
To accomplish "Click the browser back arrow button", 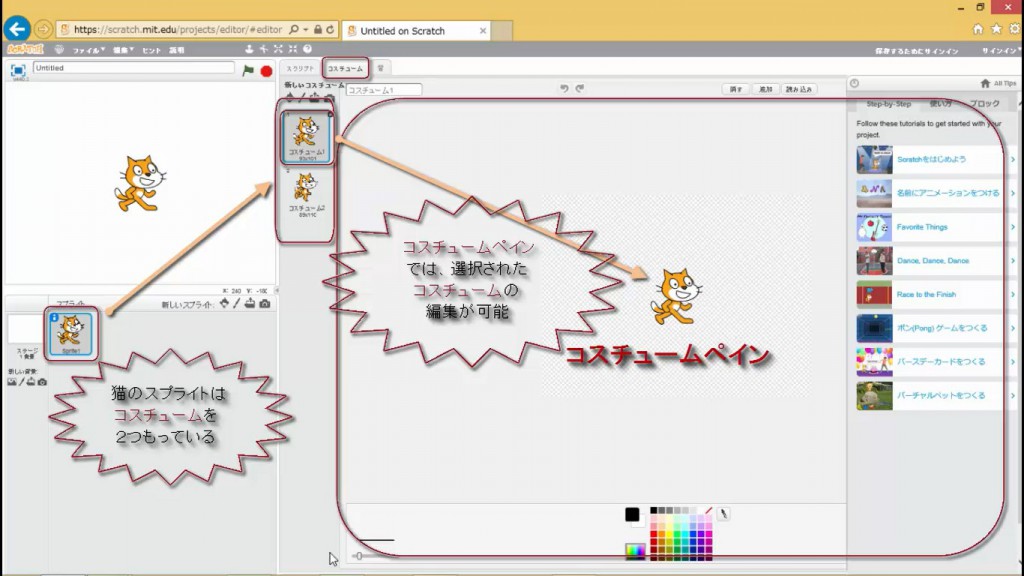I will (17, 29).
